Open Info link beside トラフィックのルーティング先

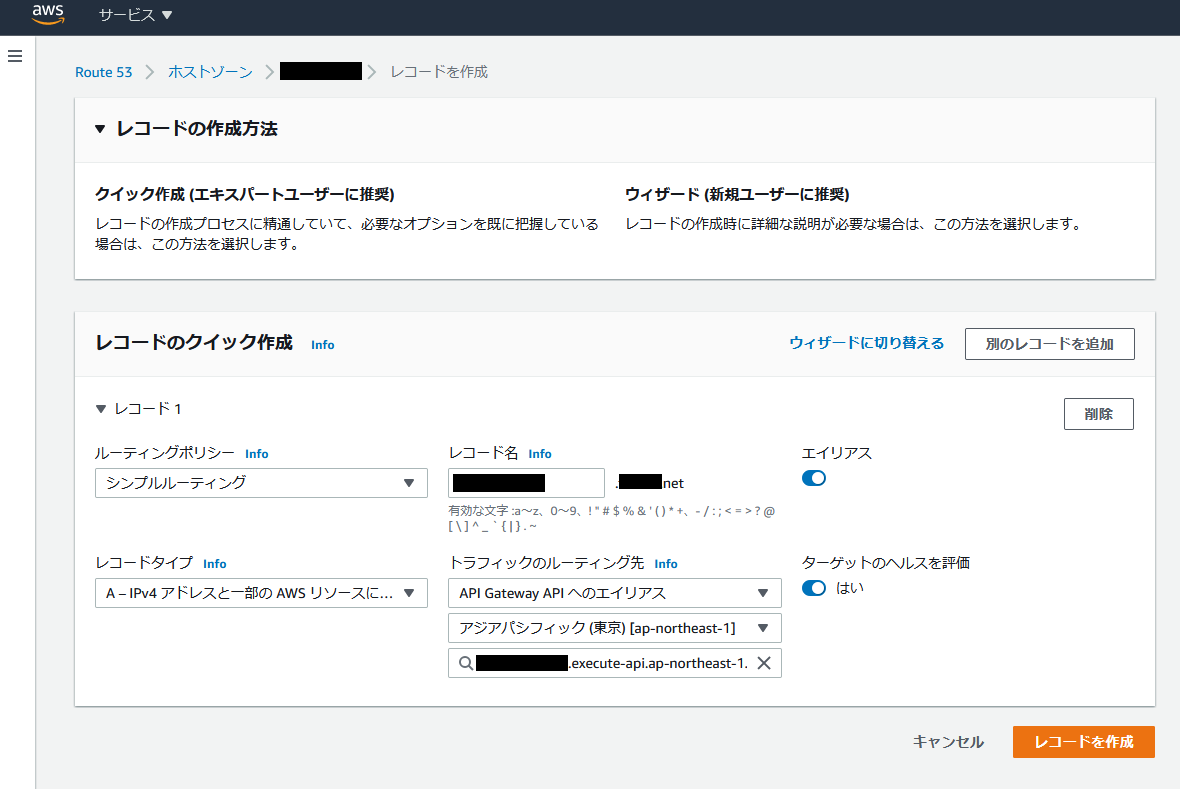click(666, 564)
